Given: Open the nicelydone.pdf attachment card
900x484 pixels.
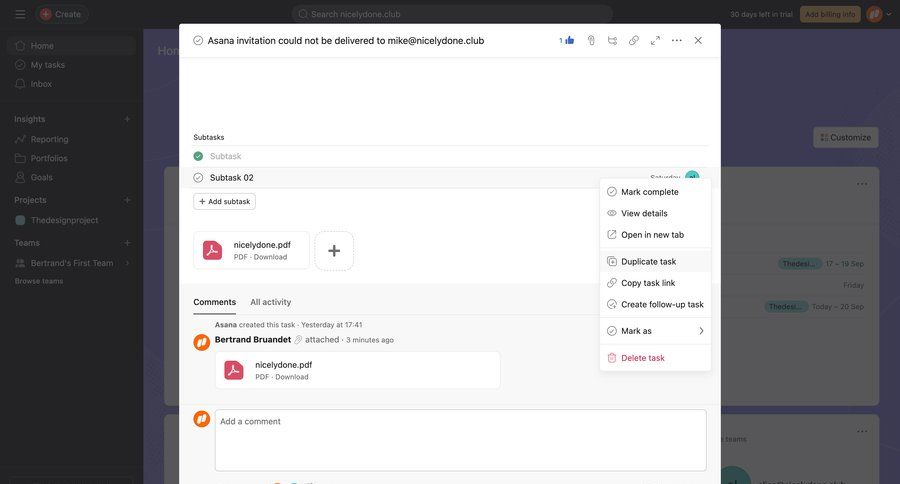Looking at the screenshot, I should tap(251, 250).
